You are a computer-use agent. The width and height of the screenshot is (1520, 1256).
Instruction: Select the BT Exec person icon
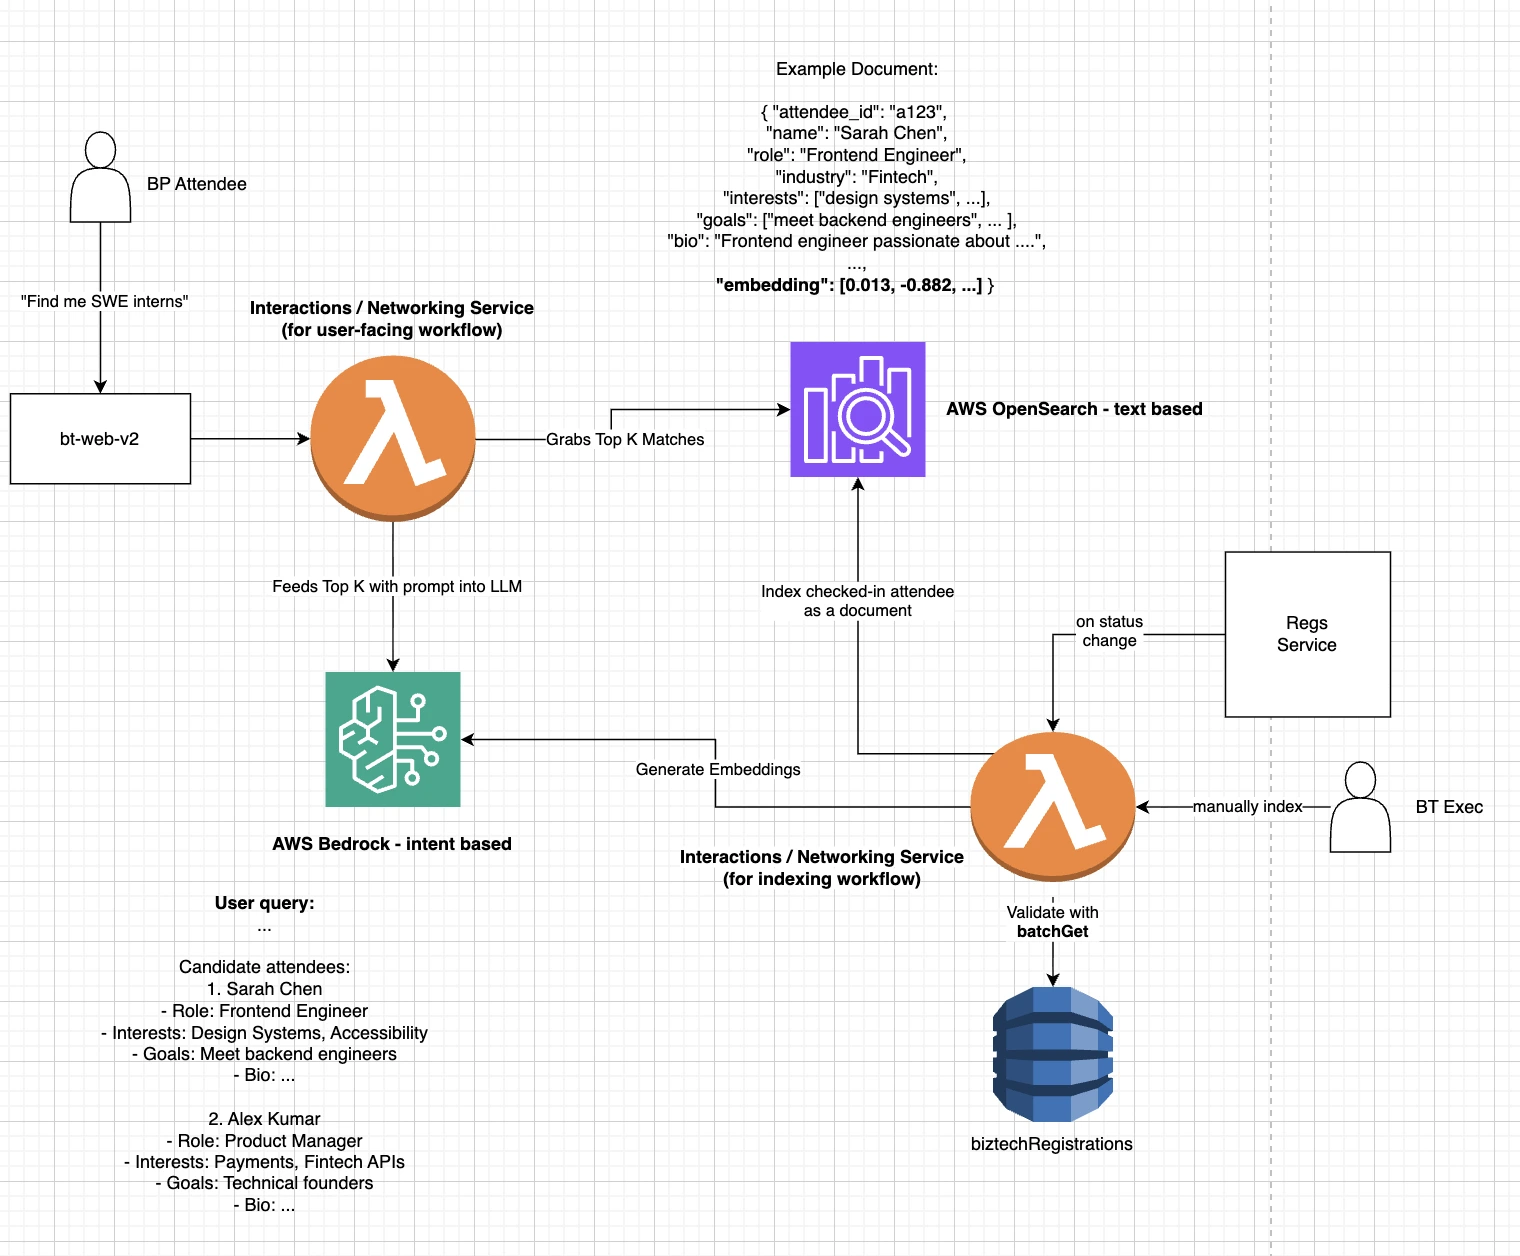click(1360, 807)
